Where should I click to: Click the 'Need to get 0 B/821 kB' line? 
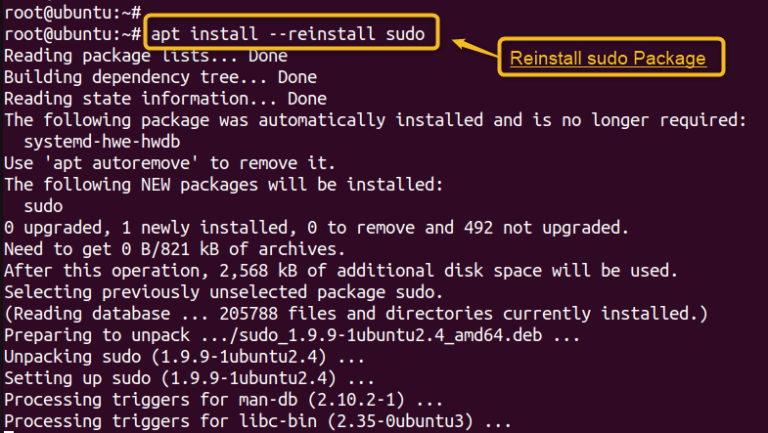pyautogui.click(x=174, y=249)
